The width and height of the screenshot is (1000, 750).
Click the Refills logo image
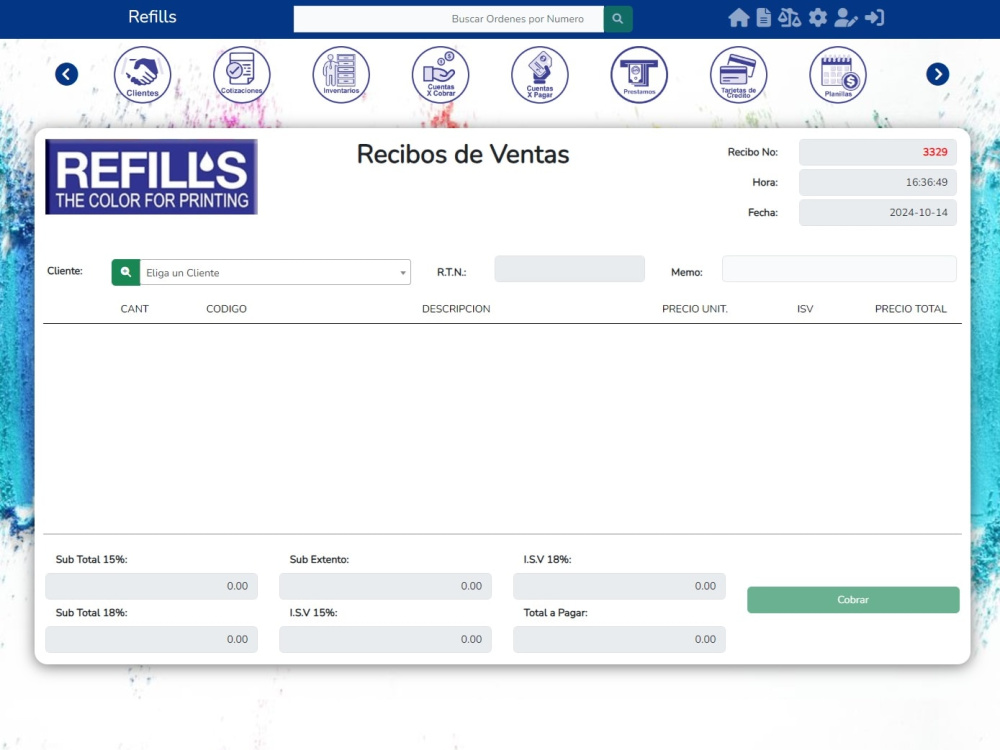tap(151, 177)
